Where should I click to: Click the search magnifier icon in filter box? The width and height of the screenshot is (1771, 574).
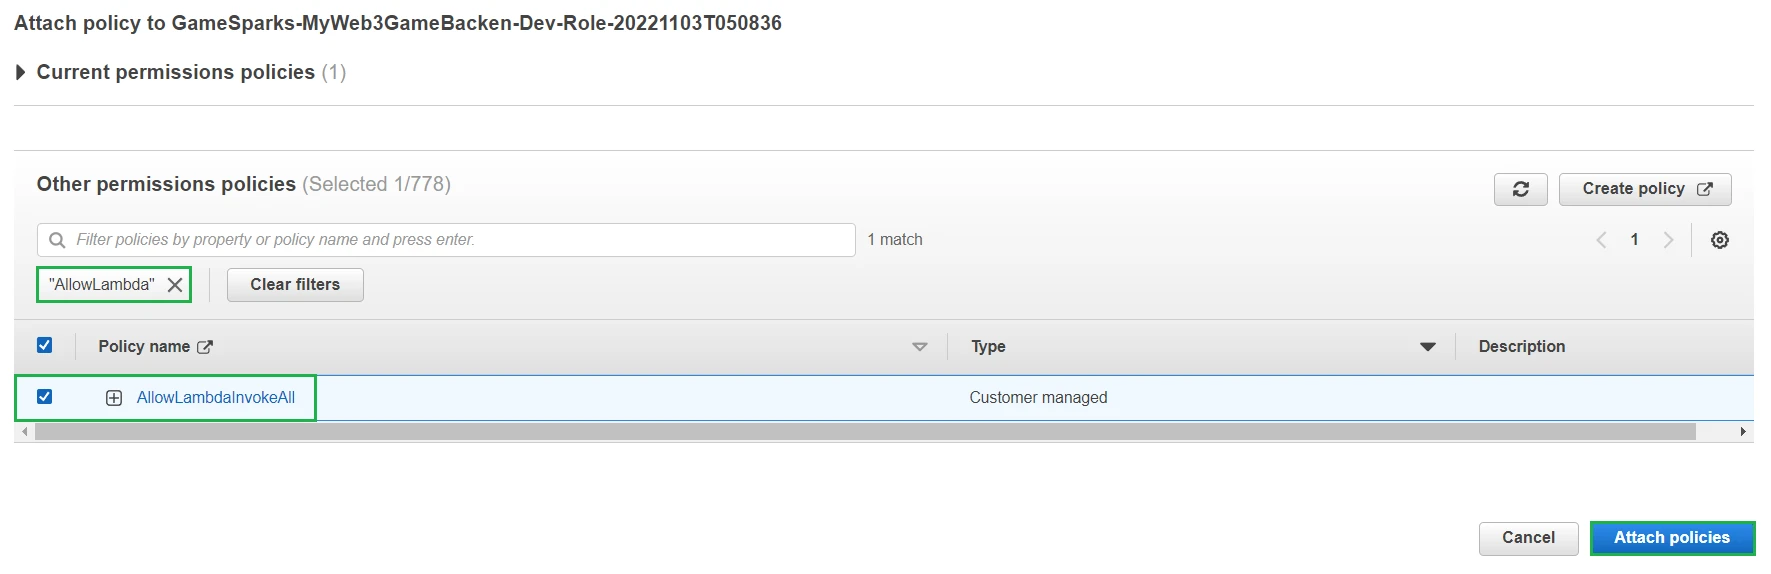click(57, 240)
